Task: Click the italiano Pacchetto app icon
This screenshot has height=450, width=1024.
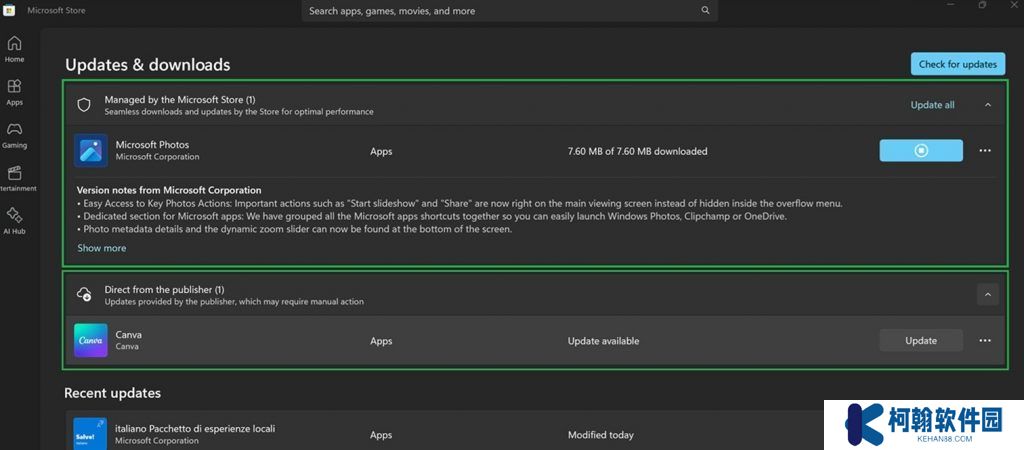Action: 90,433
